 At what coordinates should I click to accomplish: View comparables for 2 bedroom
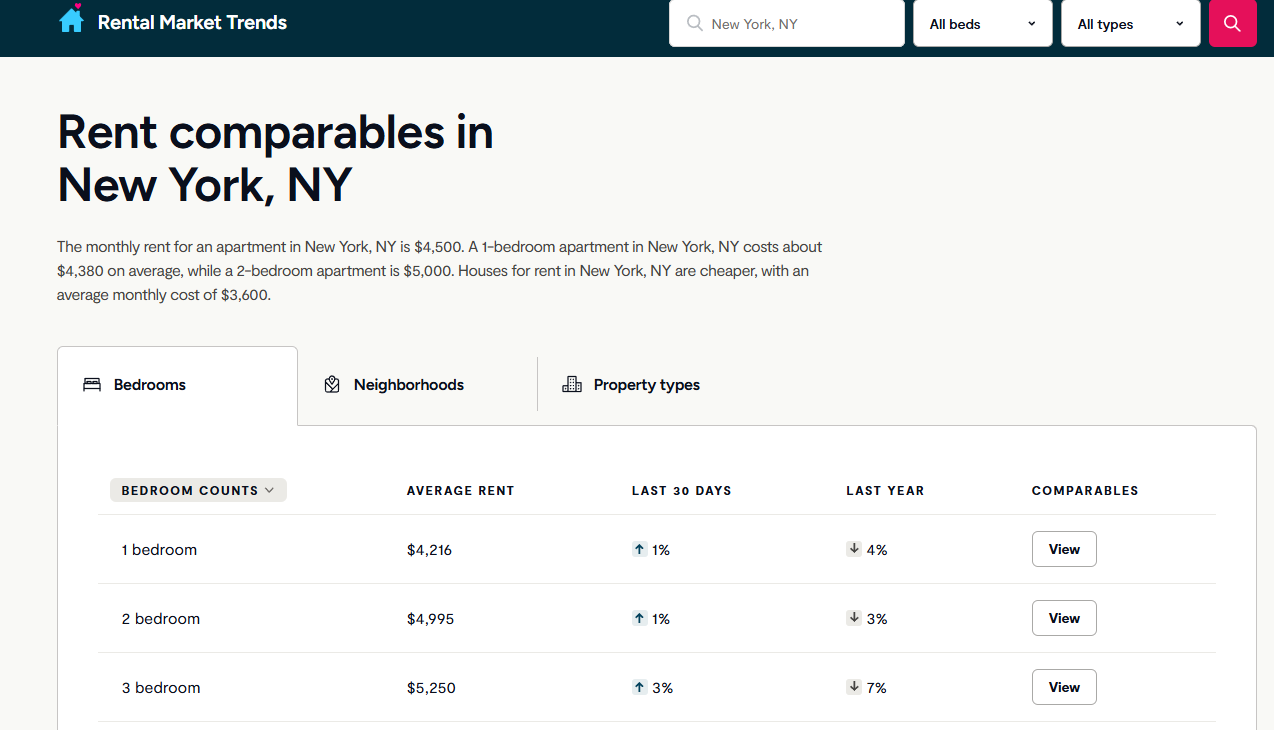point(1064,618)
